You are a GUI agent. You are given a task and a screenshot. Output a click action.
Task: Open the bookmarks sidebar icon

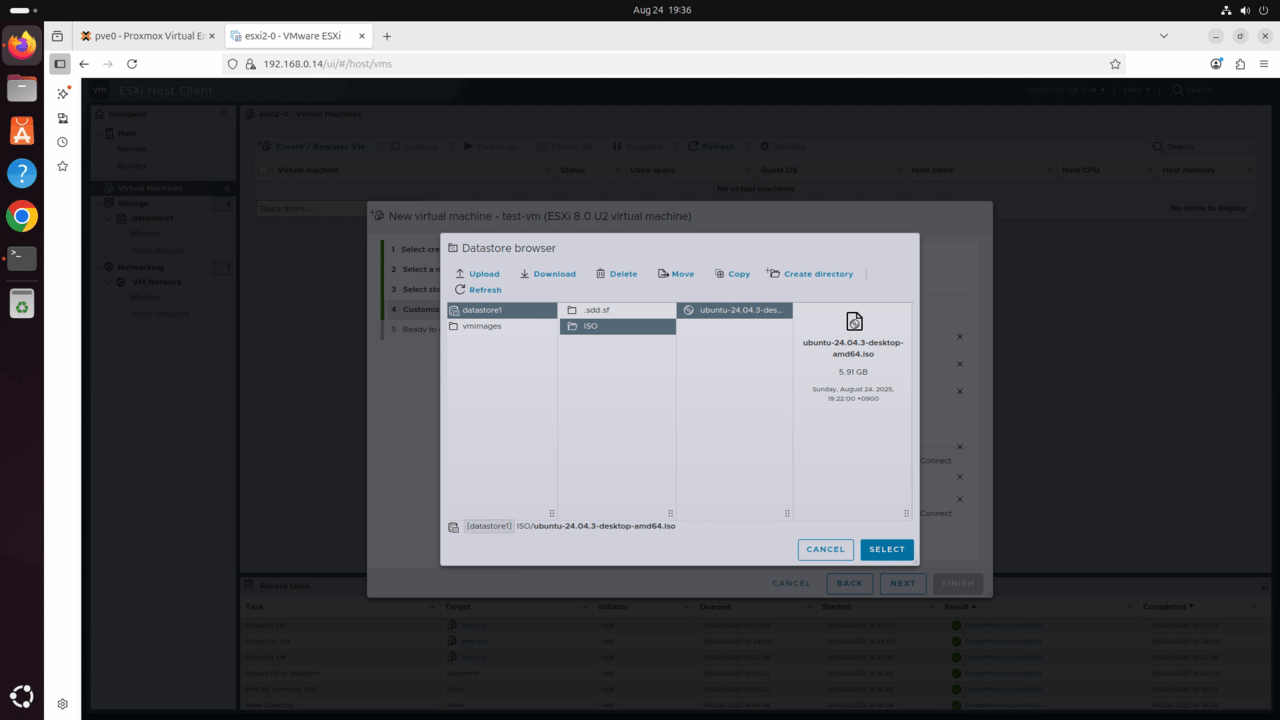(x=62, y=166)
